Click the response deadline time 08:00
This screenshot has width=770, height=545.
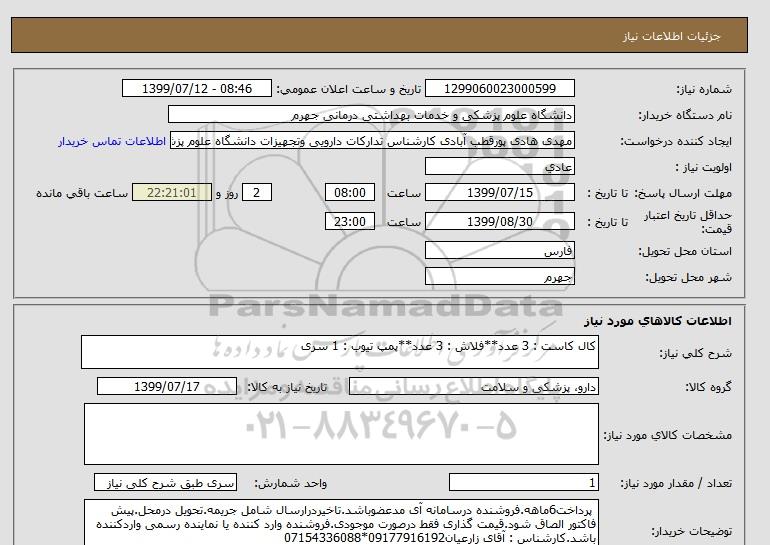350,192
